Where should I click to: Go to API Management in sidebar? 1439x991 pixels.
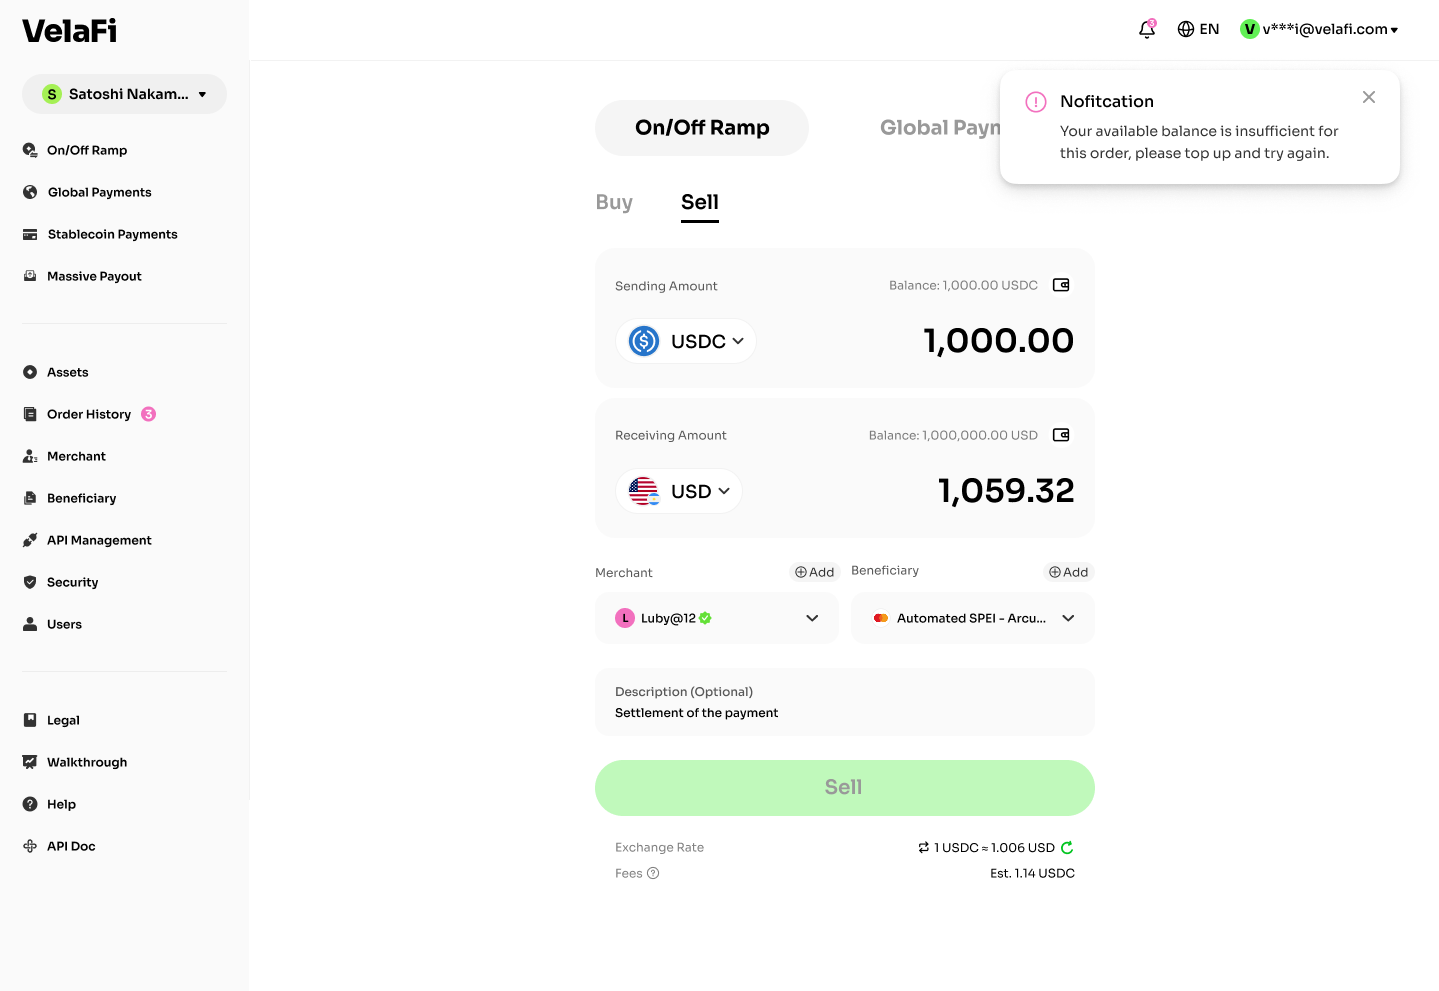tap(98, 540)
